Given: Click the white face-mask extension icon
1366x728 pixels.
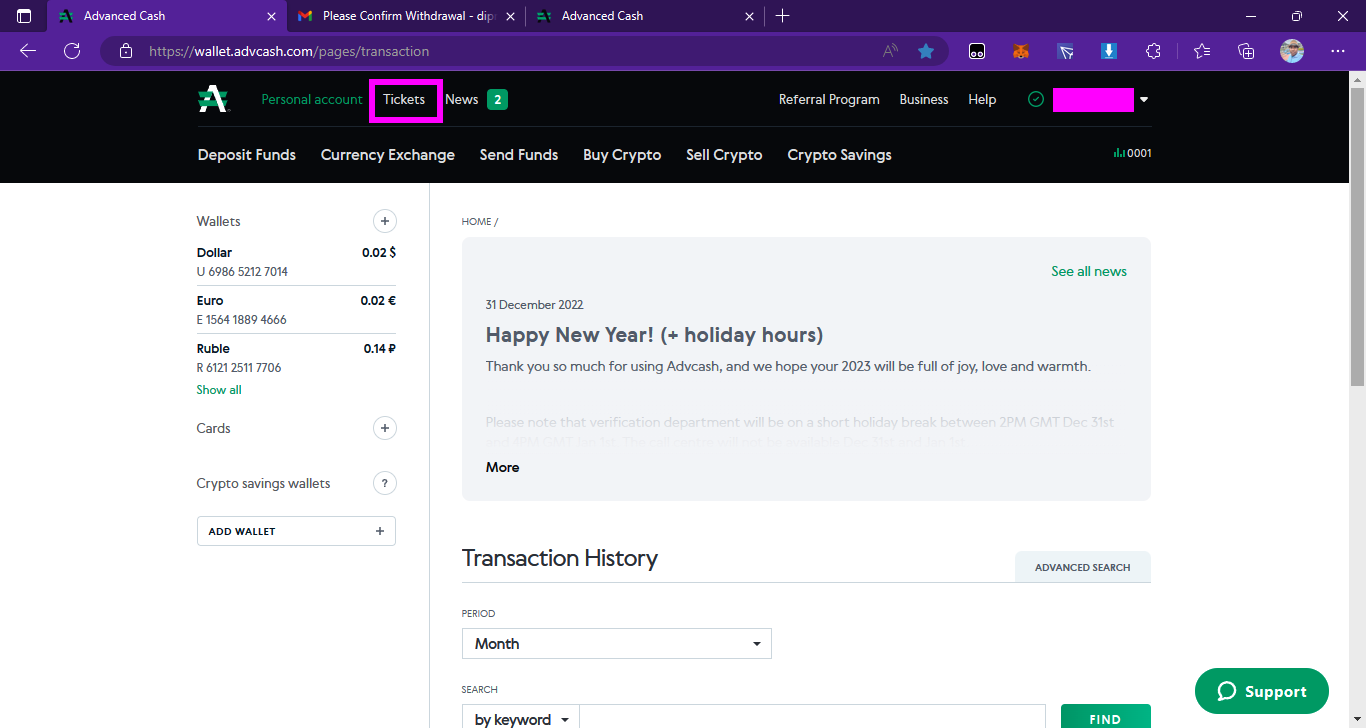Looking at the screenshot, I should [x=977, y=51].
